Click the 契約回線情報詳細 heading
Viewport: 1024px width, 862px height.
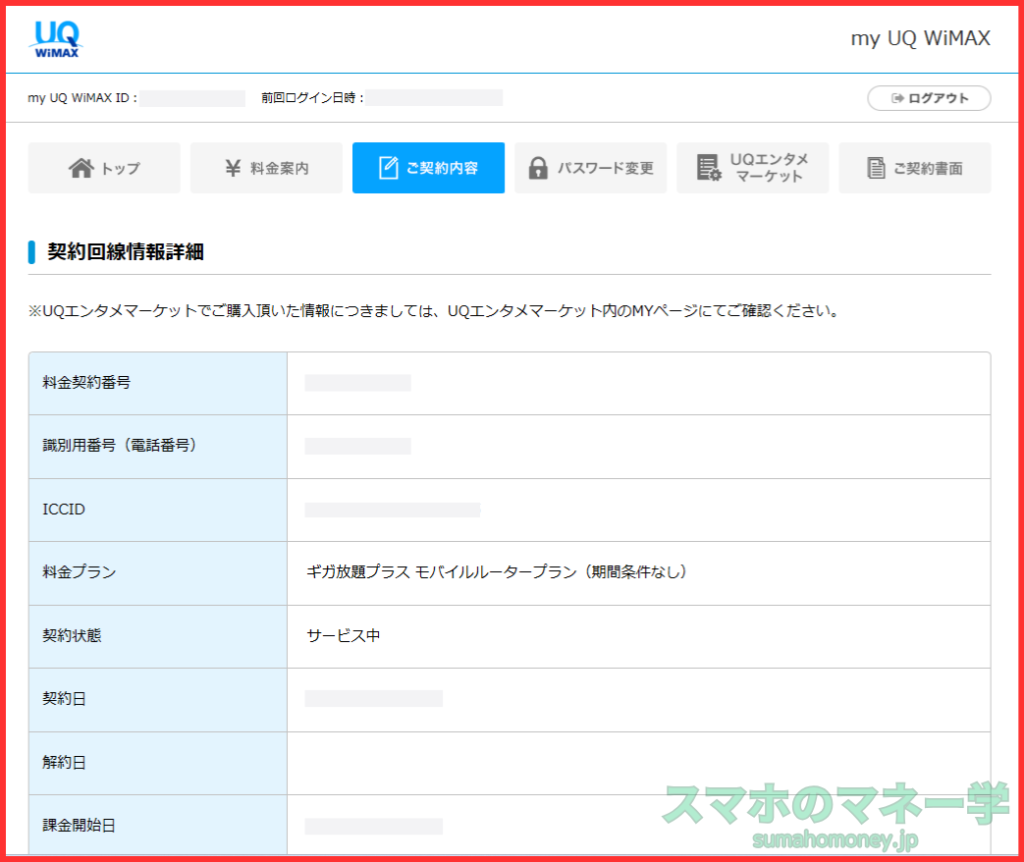pyautogui.click(x=125, y=251)
